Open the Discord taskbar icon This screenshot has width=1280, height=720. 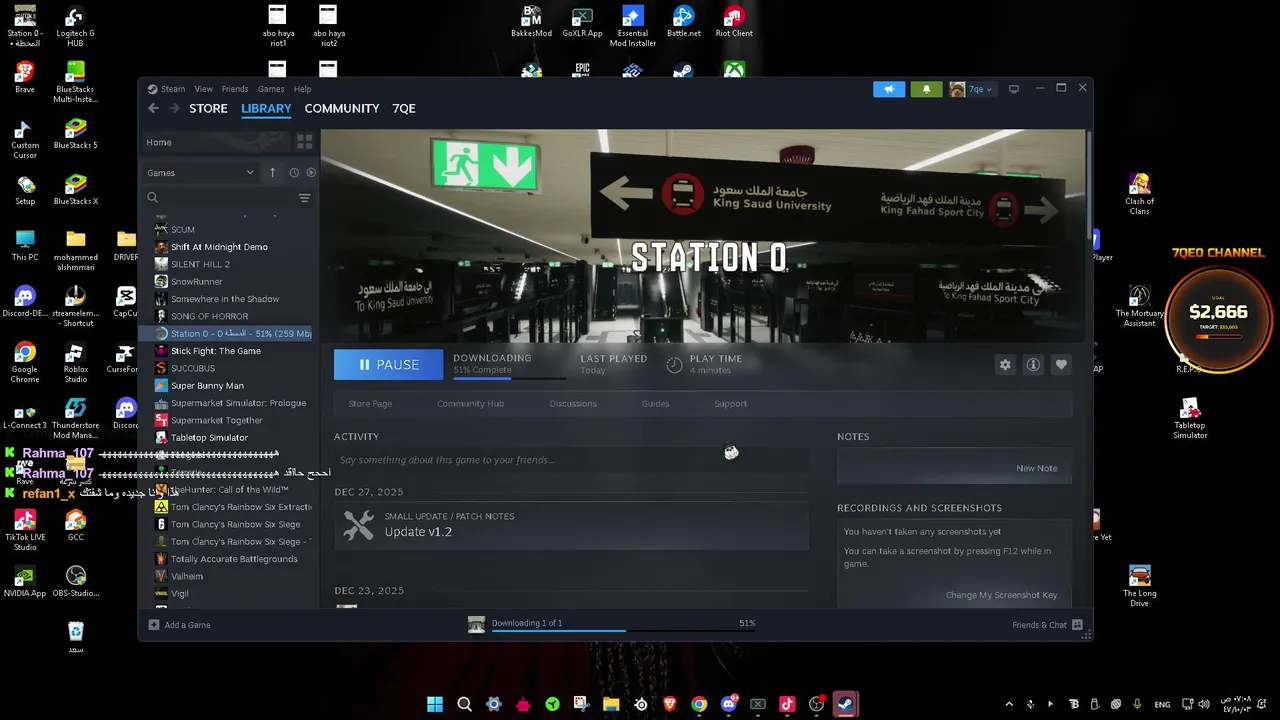point(729,704)
